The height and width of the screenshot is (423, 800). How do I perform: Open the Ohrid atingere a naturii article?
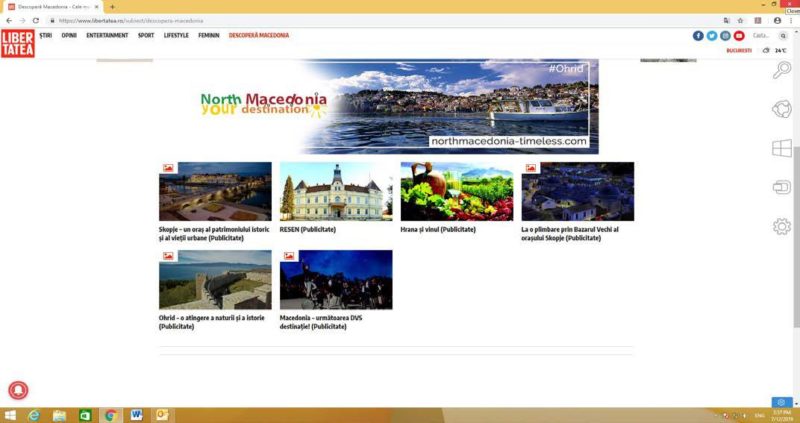(212, 322)
